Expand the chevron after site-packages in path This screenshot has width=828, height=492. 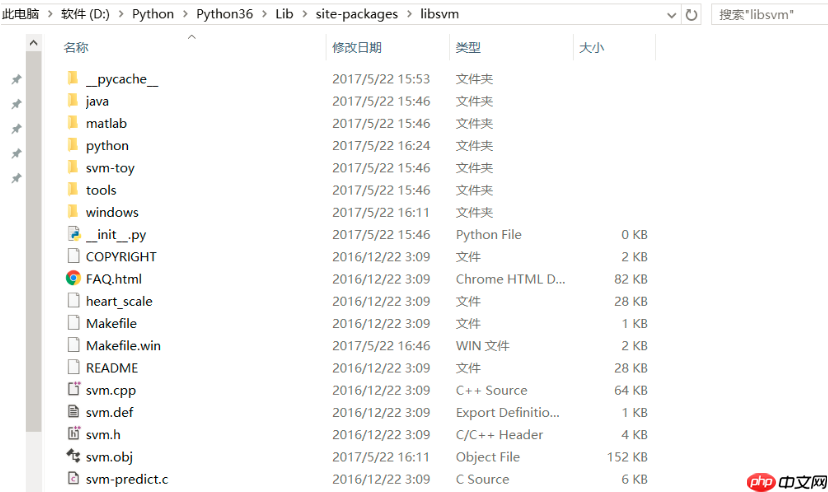tap(409, 14)
